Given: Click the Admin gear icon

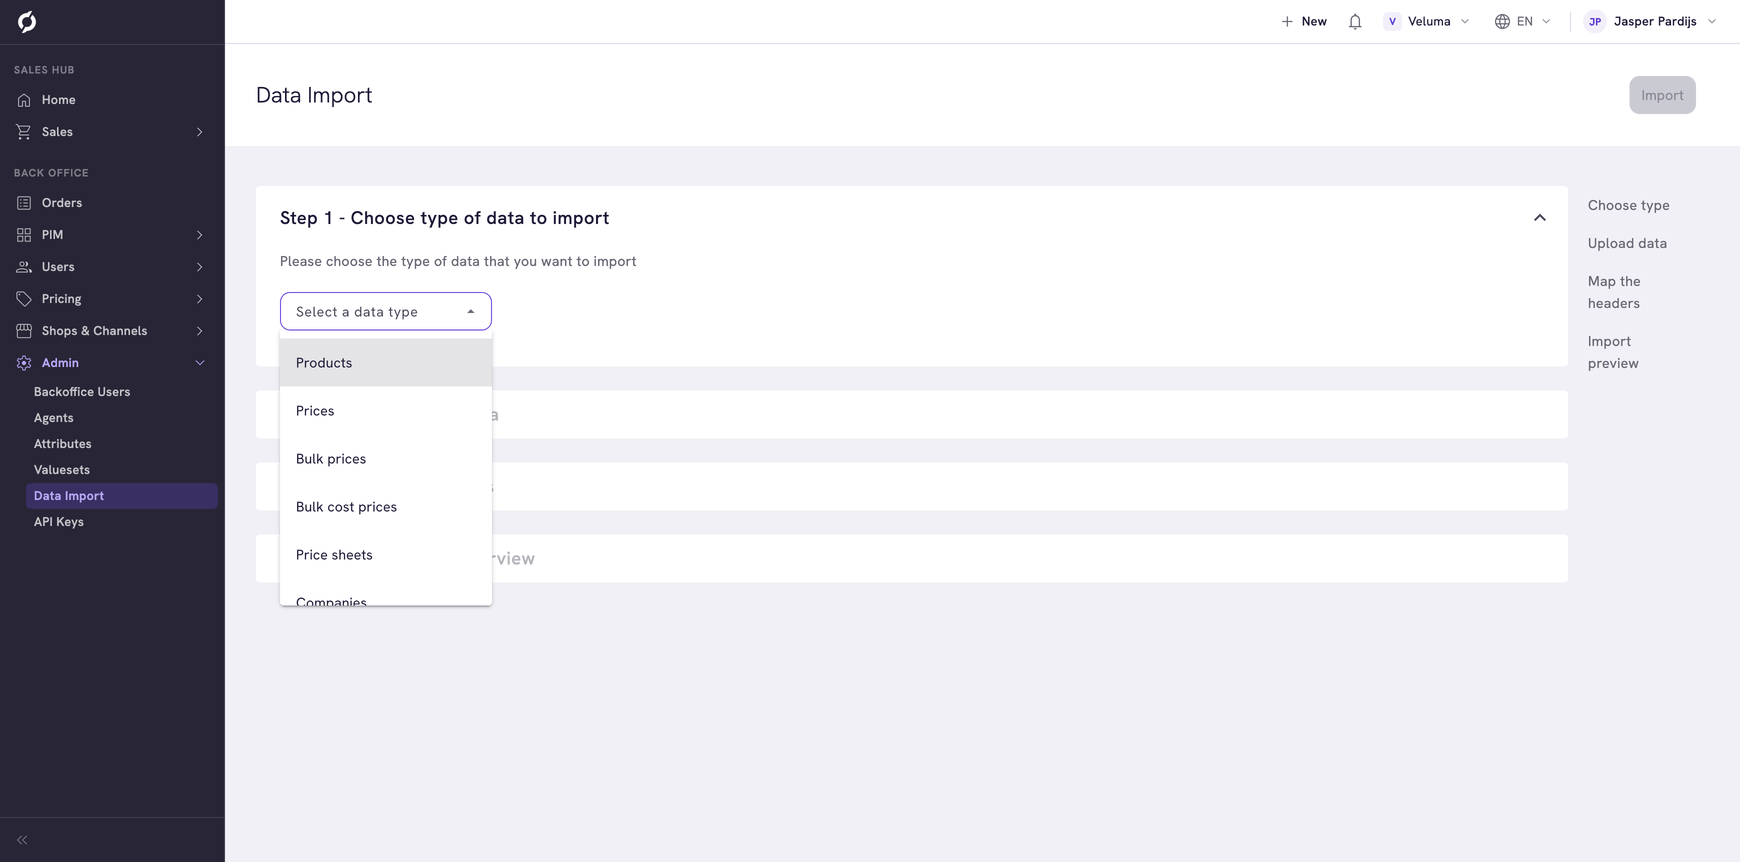Looking at the screenshot, I should point(24,363).
